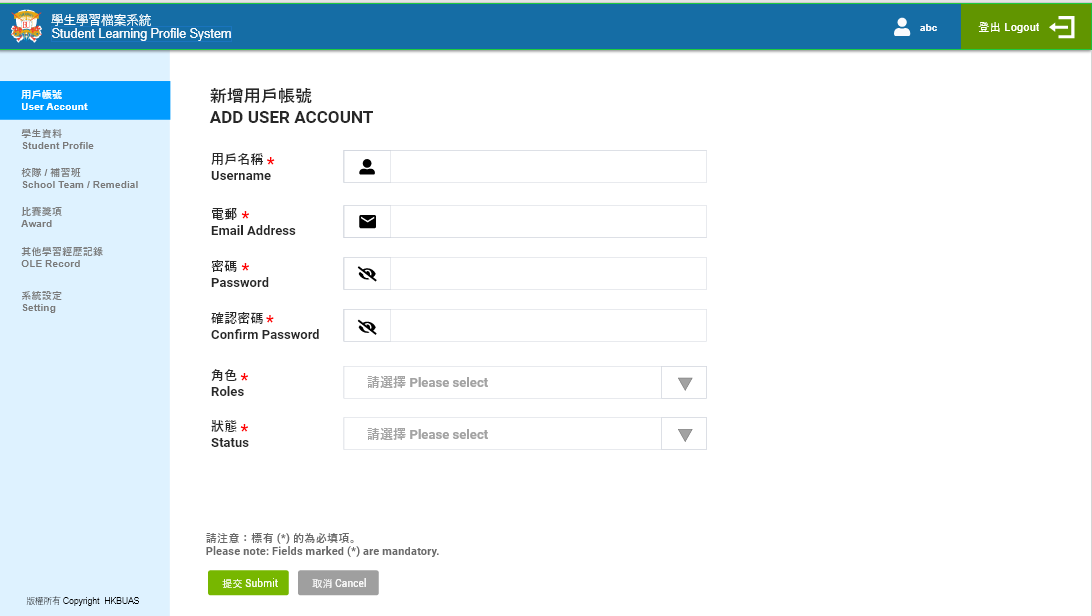Click the person icon beside Username field

(x=367, y=167)
